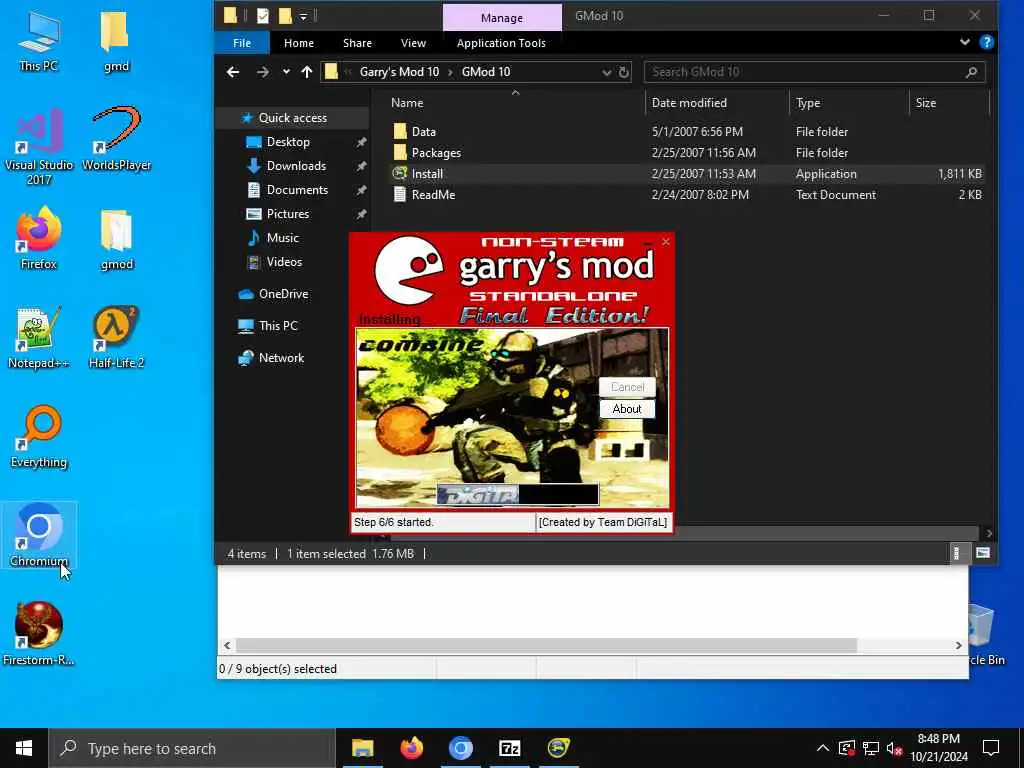1024x768 pixels.
Task: Click the Windows taskbar search box
Action: coord(193,748)
